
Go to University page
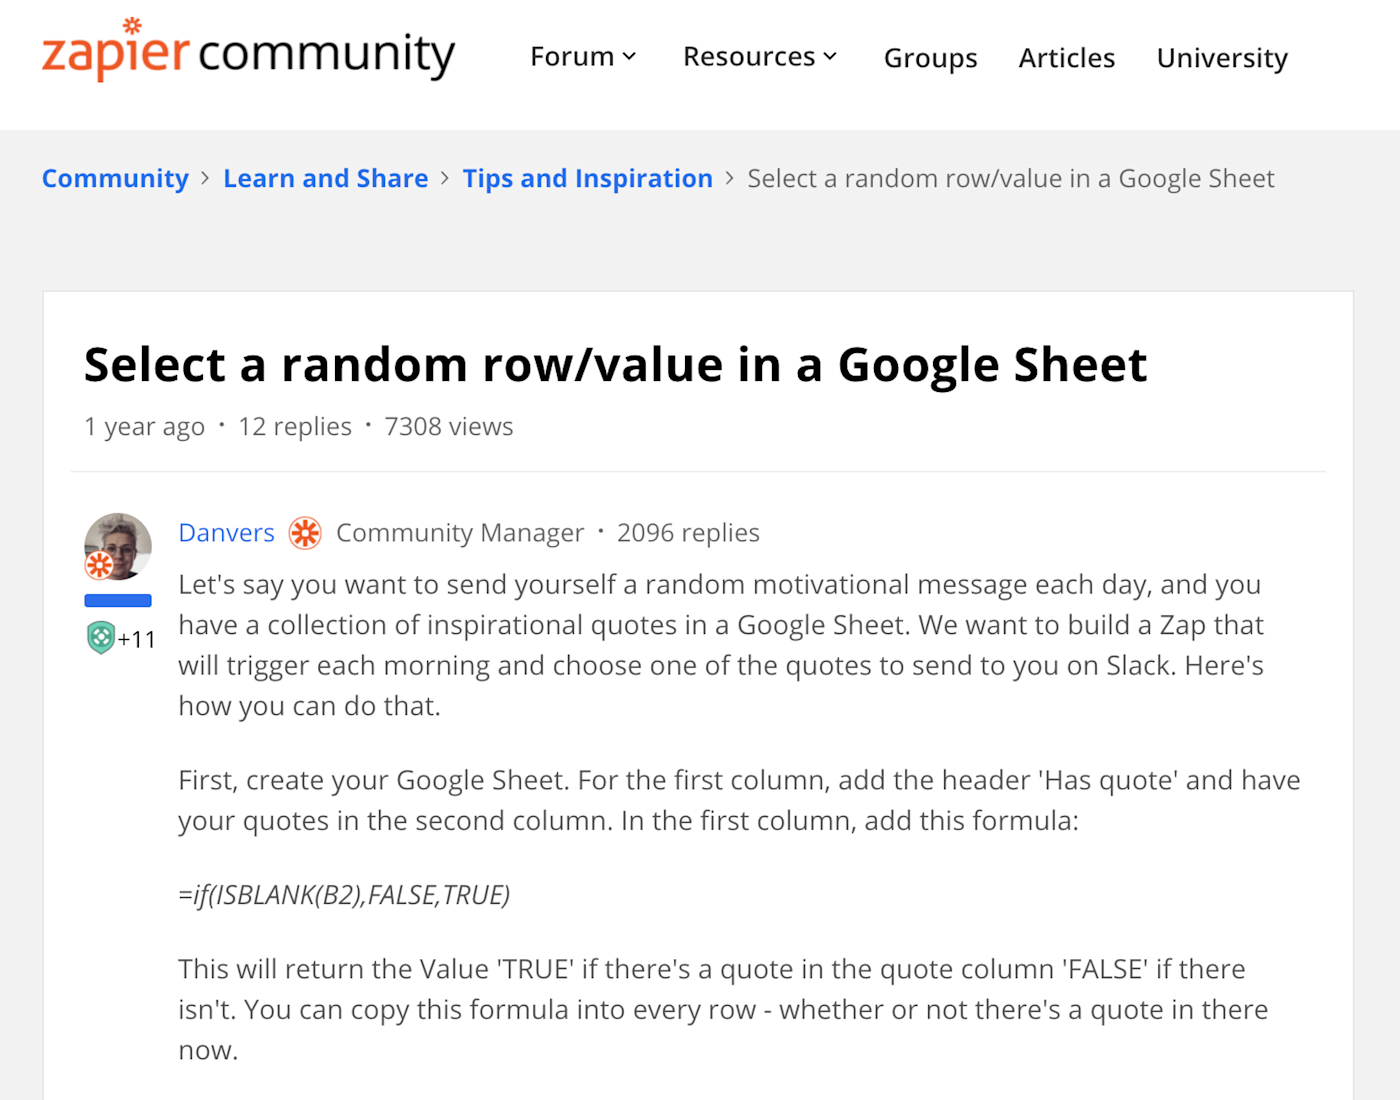1222,58
